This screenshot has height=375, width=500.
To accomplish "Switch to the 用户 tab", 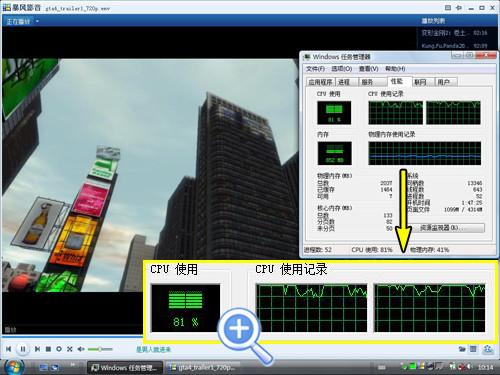I will [444, 82].
